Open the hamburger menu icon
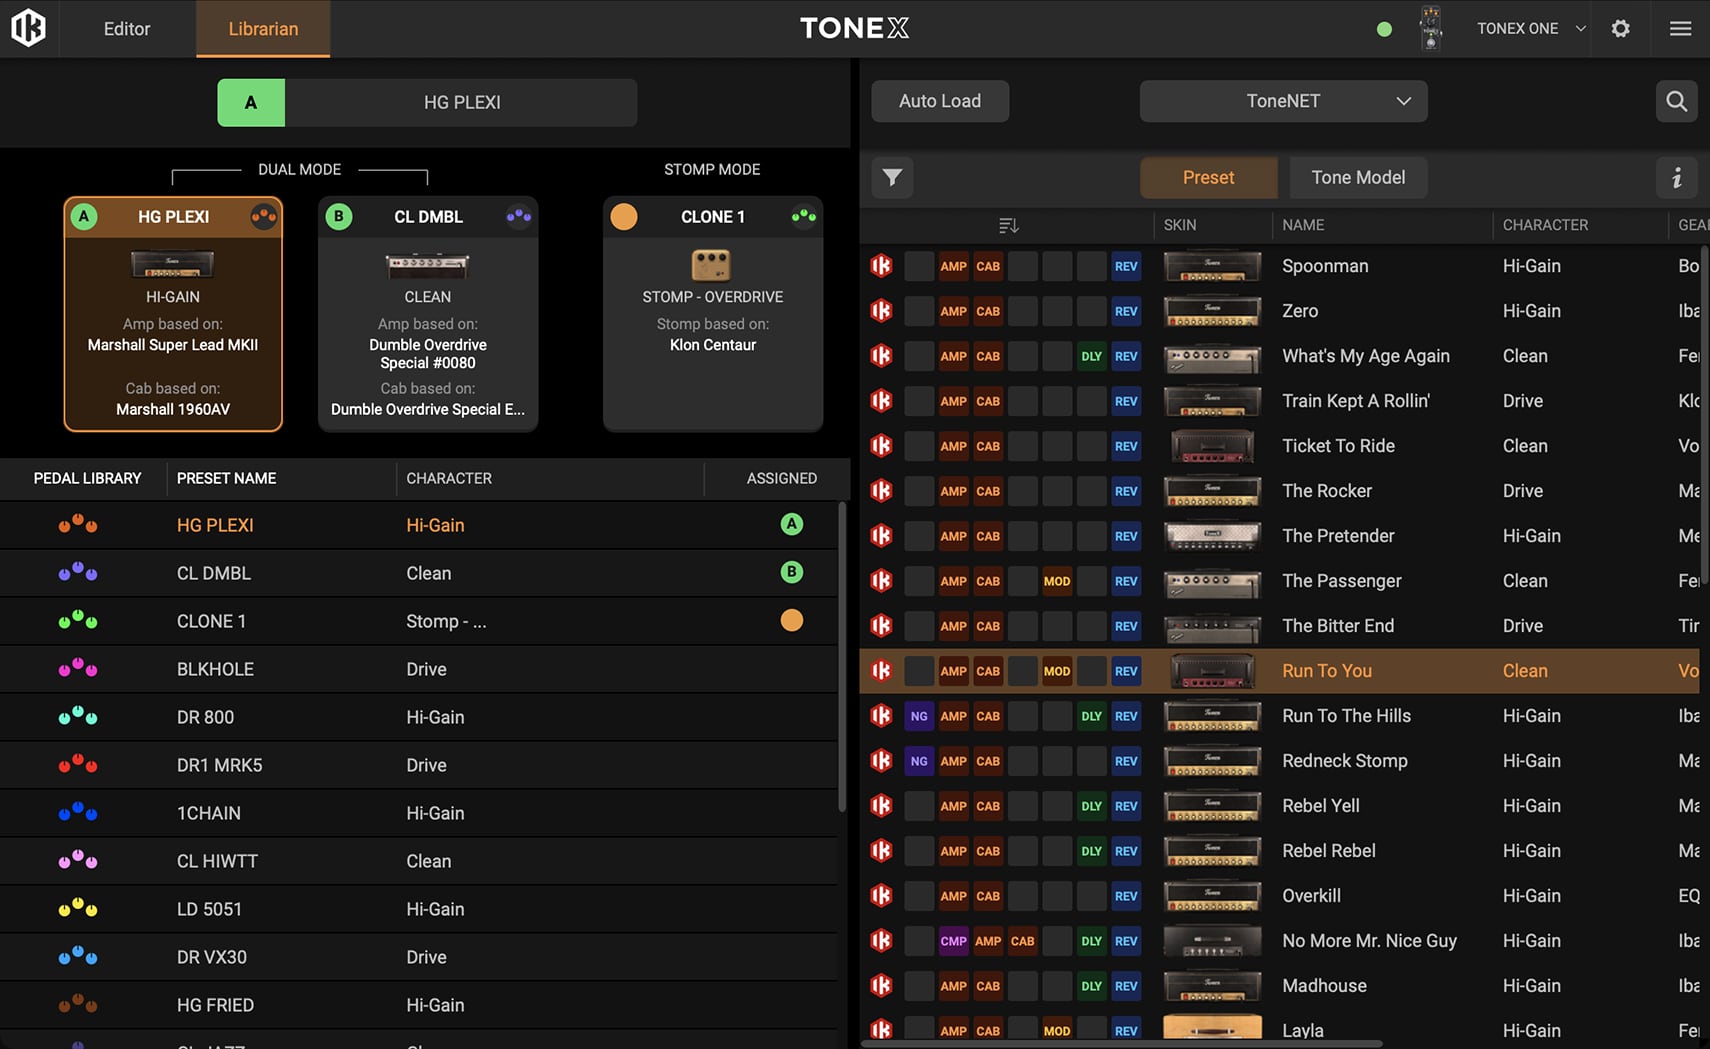The height and width of the screenshot is (1049, 1710). point(1681,28)
